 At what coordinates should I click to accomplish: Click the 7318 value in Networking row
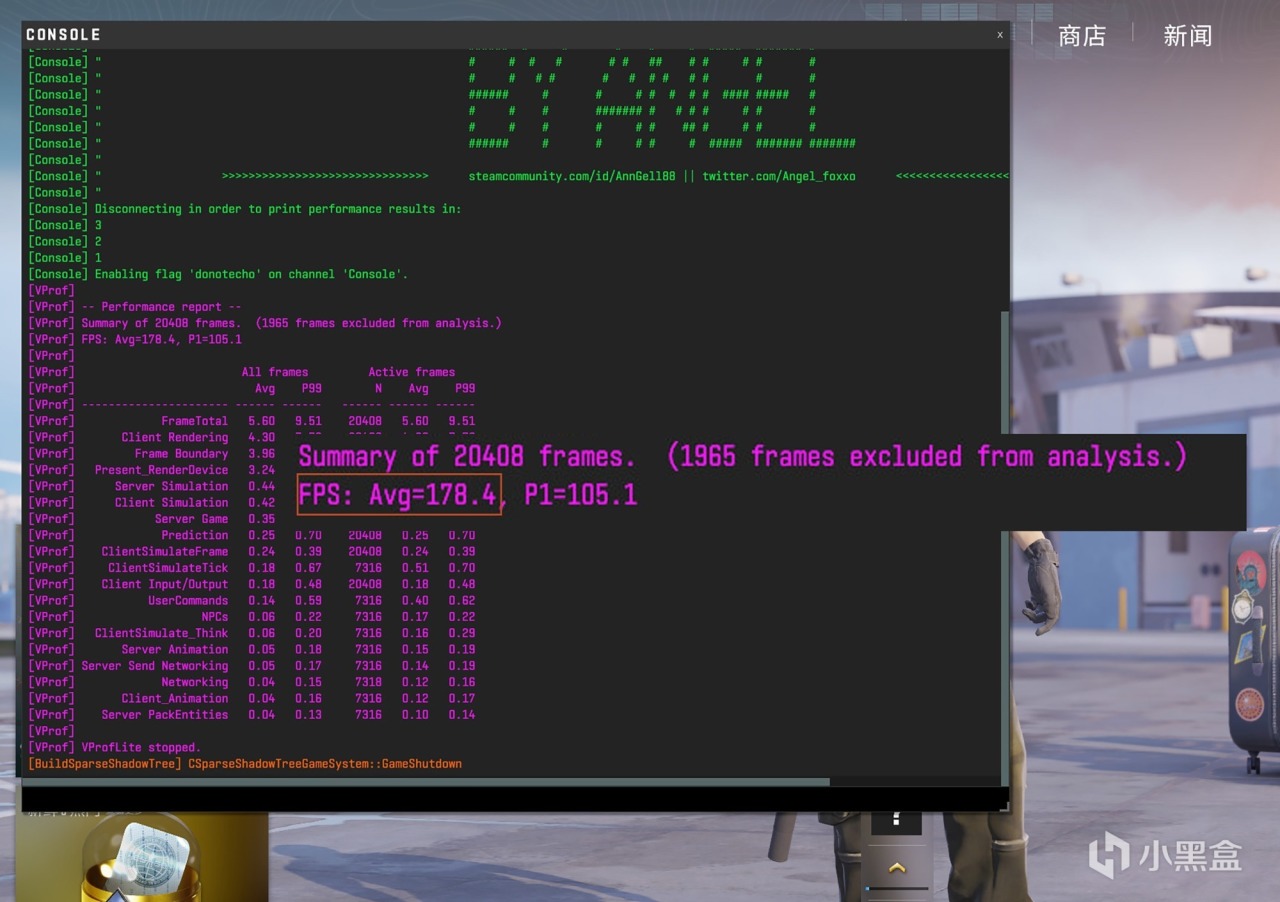click(368, 682)
